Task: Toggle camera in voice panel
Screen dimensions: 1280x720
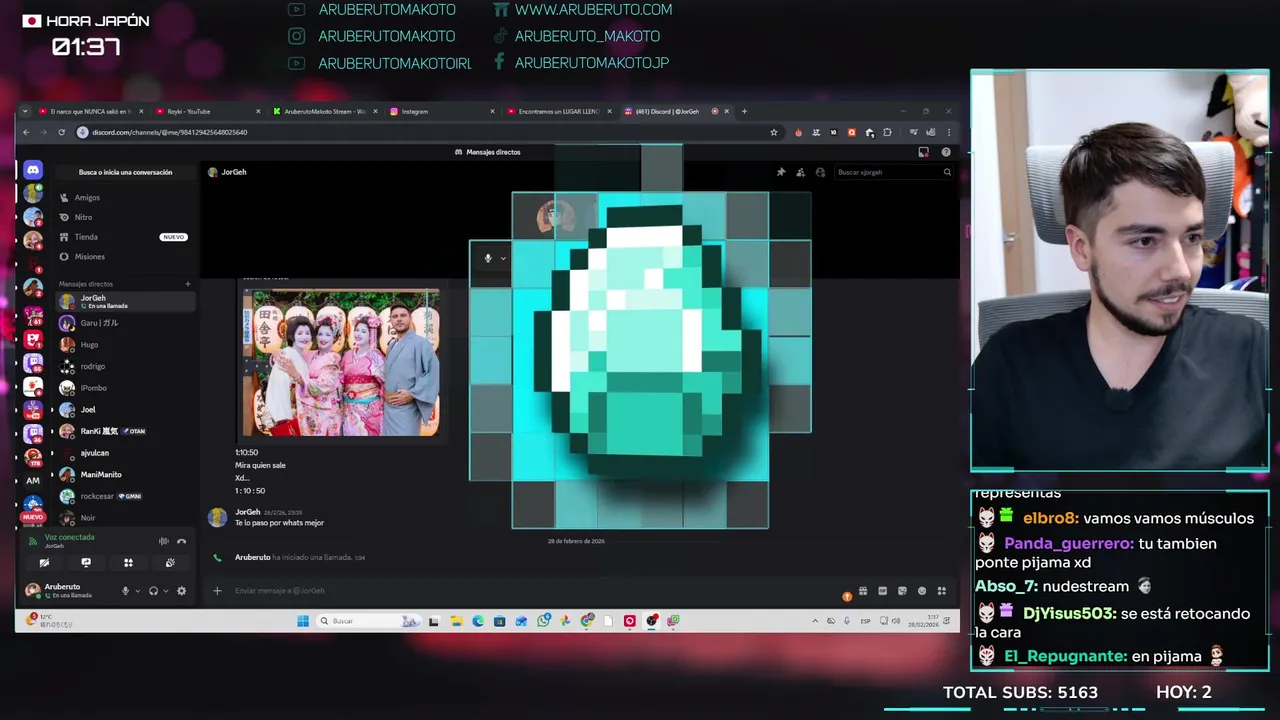Action: click(44, 563)
